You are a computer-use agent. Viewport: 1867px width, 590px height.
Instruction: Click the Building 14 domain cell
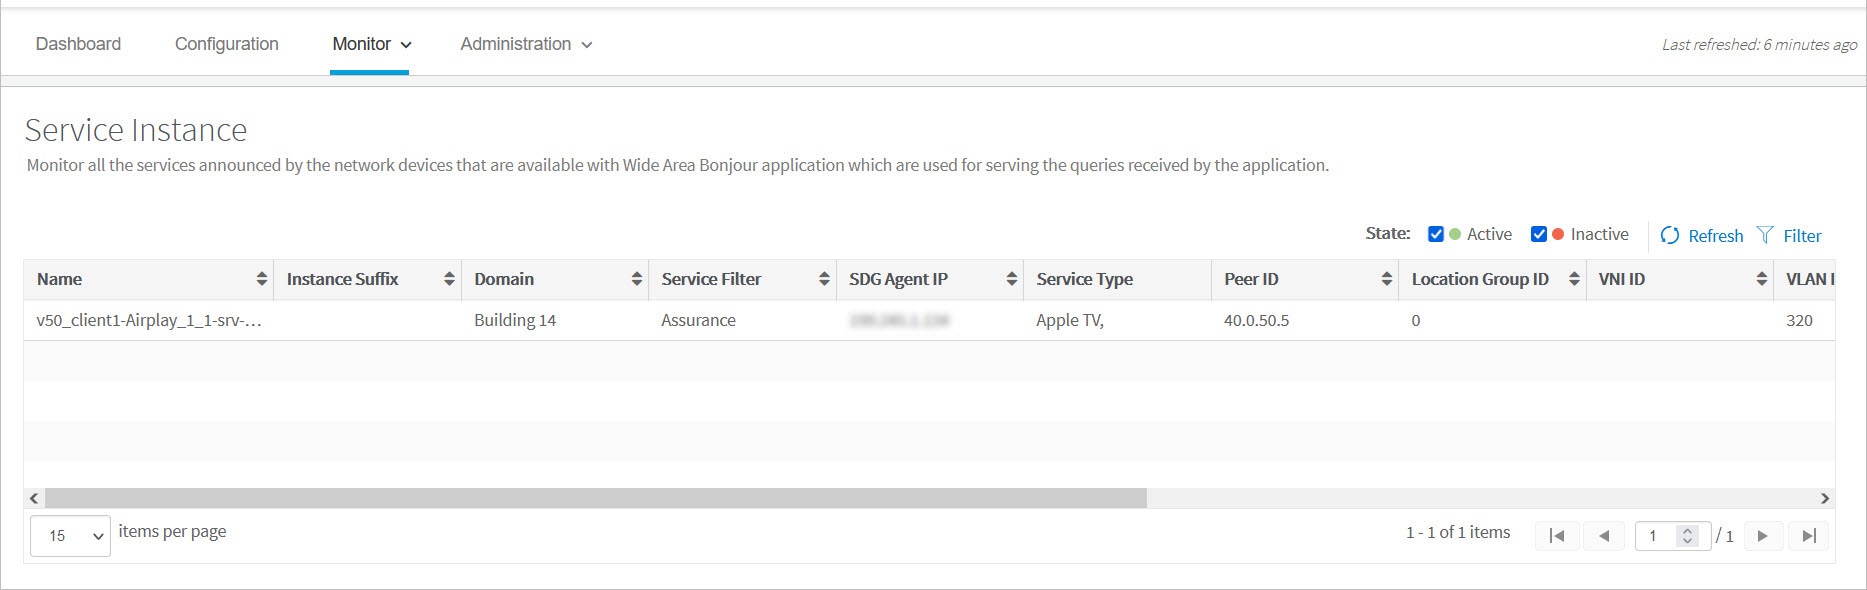coord(515,320)
